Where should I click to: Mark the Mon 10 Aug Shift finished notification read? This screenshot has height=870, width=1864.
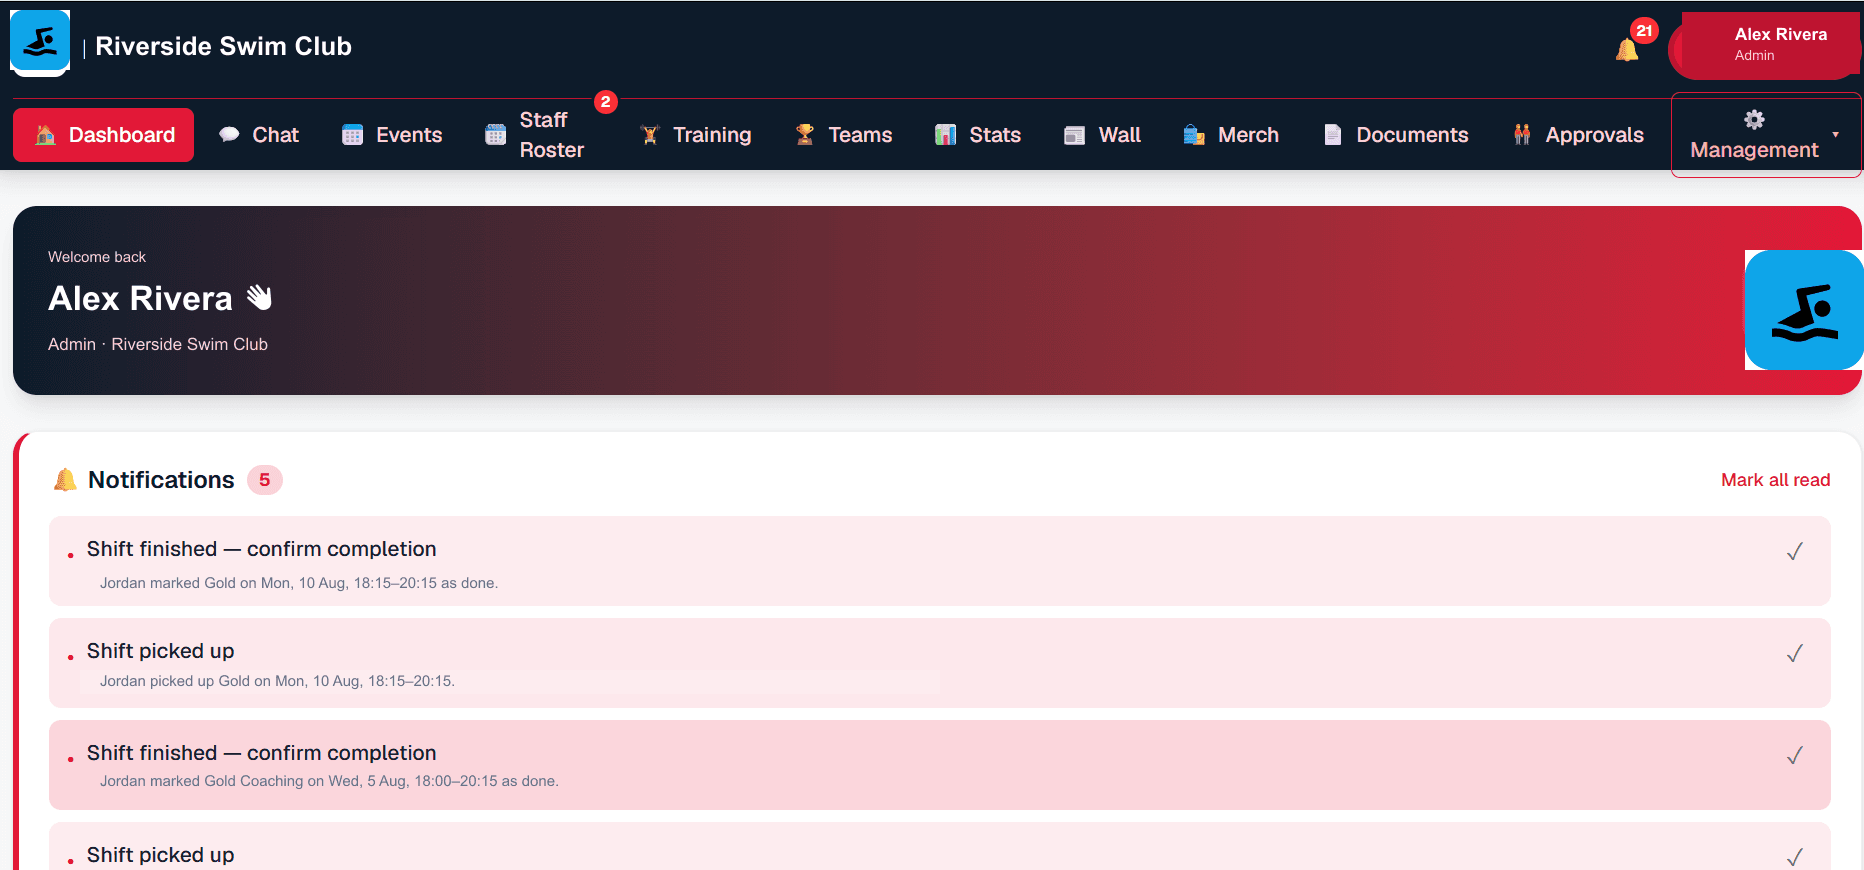click(x=1795, y=551)
